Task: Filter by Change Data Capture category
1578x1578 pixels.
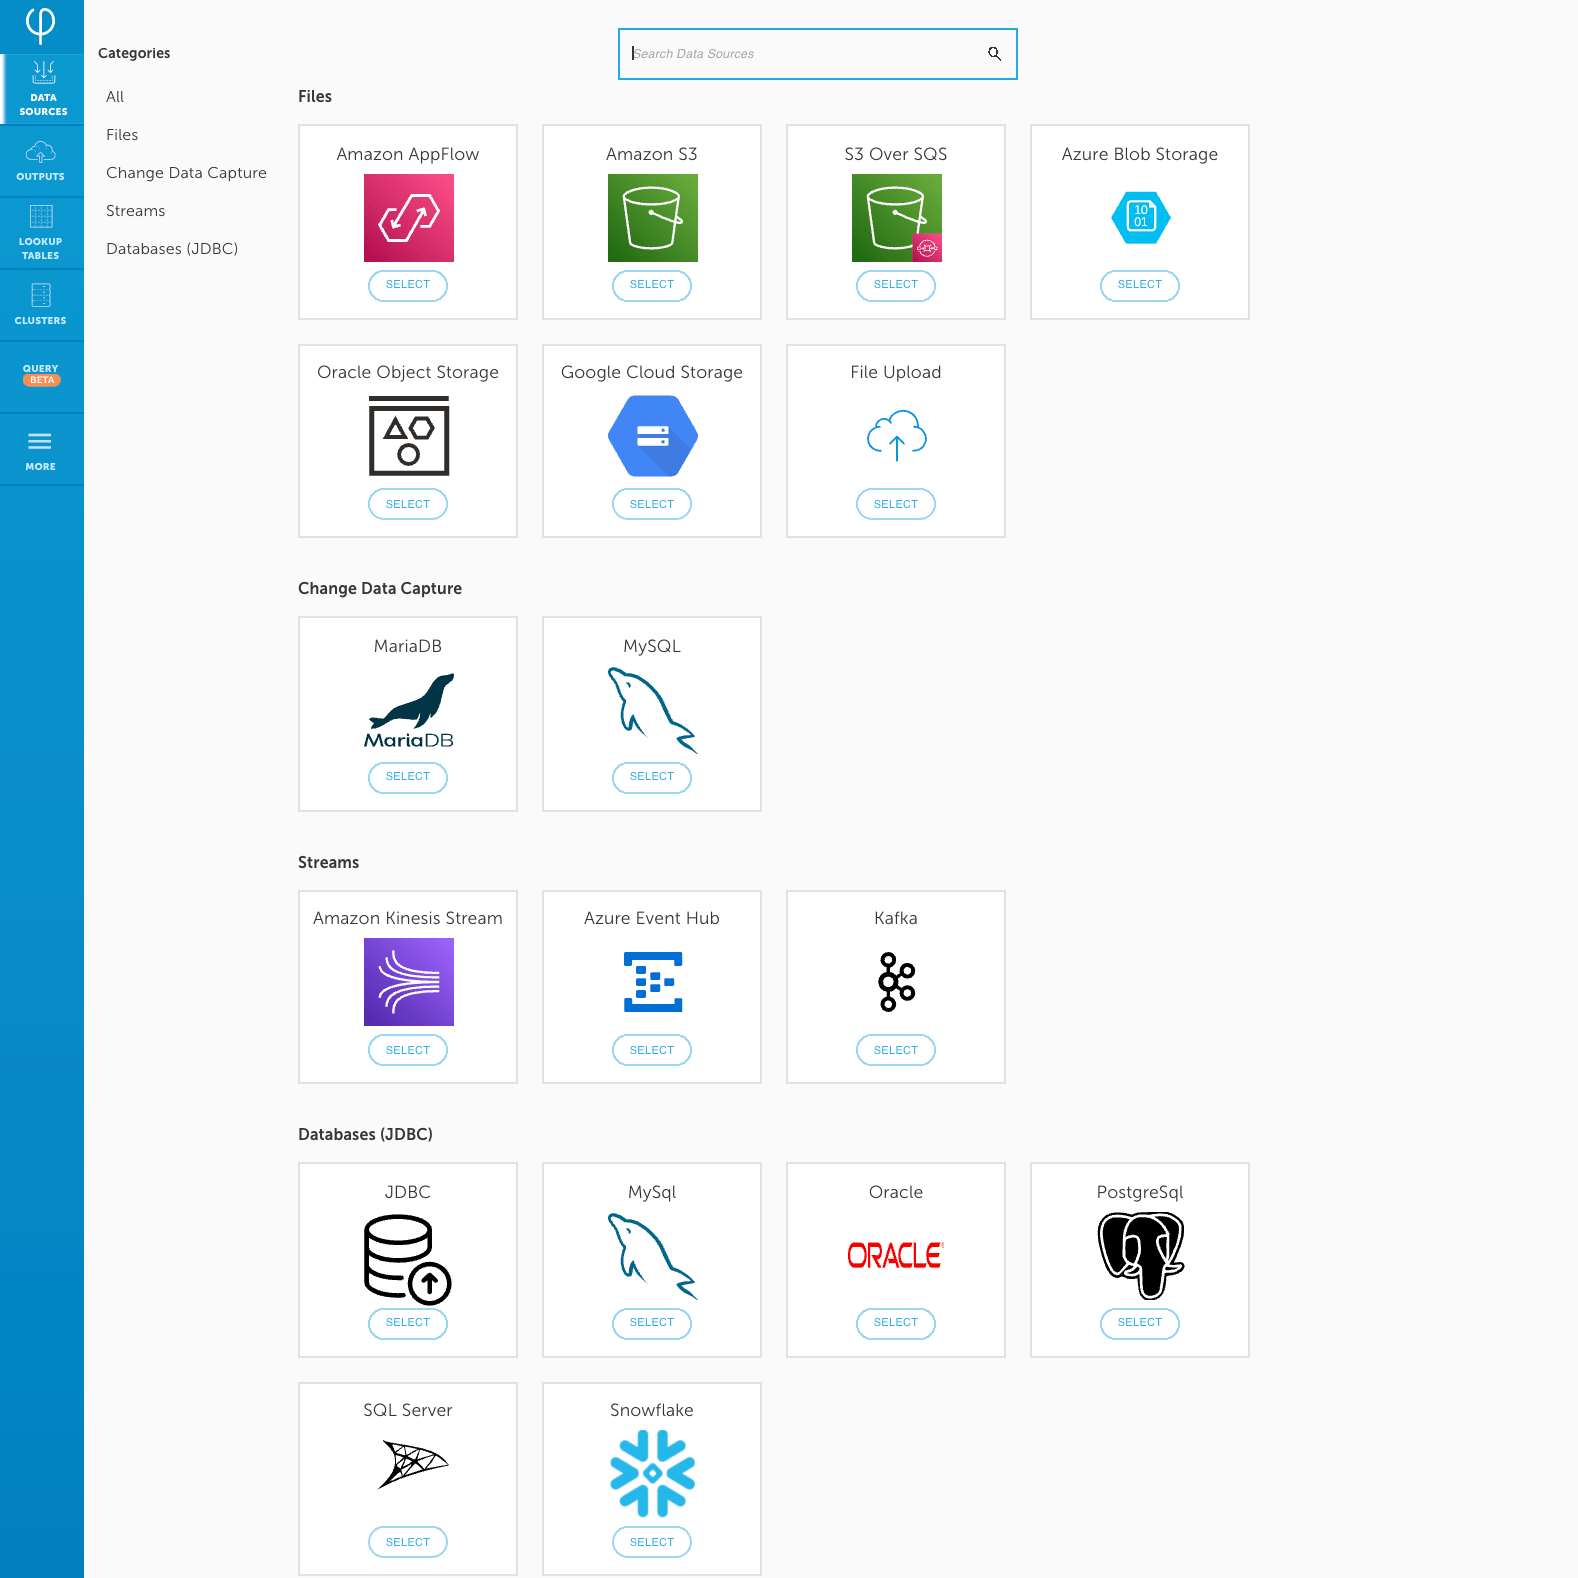Action: click(186, 173)
